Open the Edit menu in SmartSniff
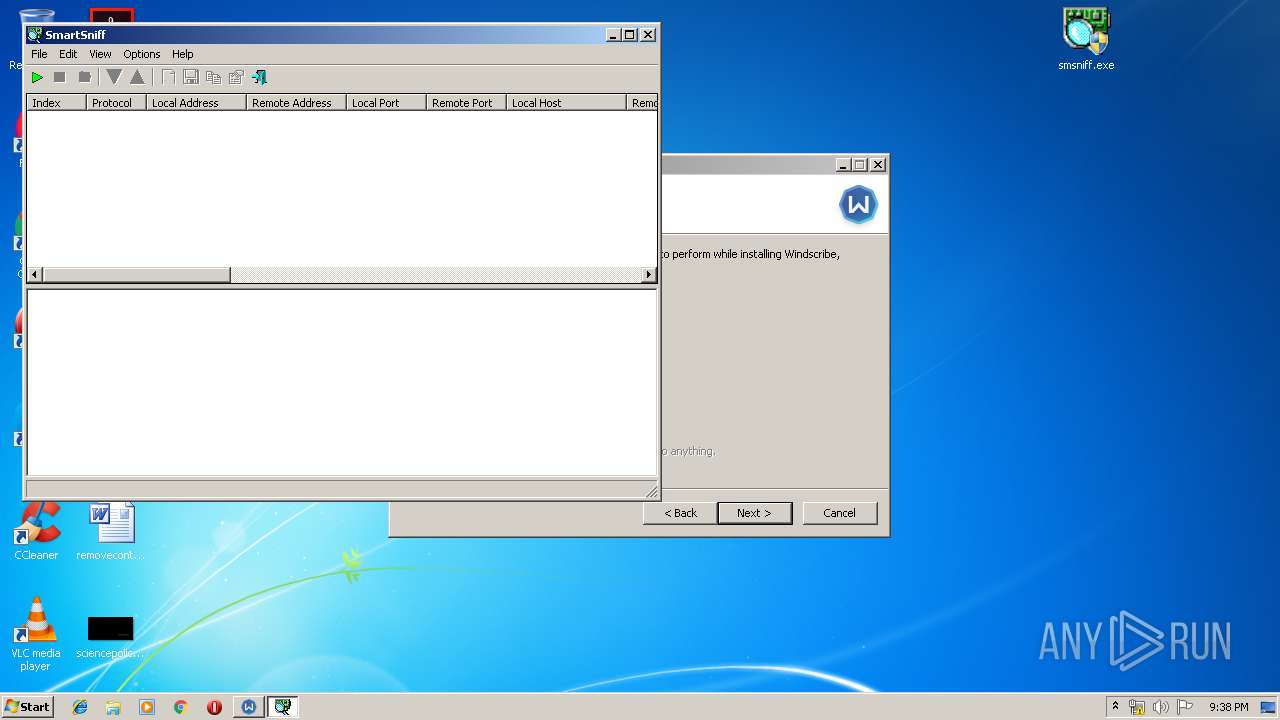The width and height of the screenshot is (1280, 720). (68, 54)
